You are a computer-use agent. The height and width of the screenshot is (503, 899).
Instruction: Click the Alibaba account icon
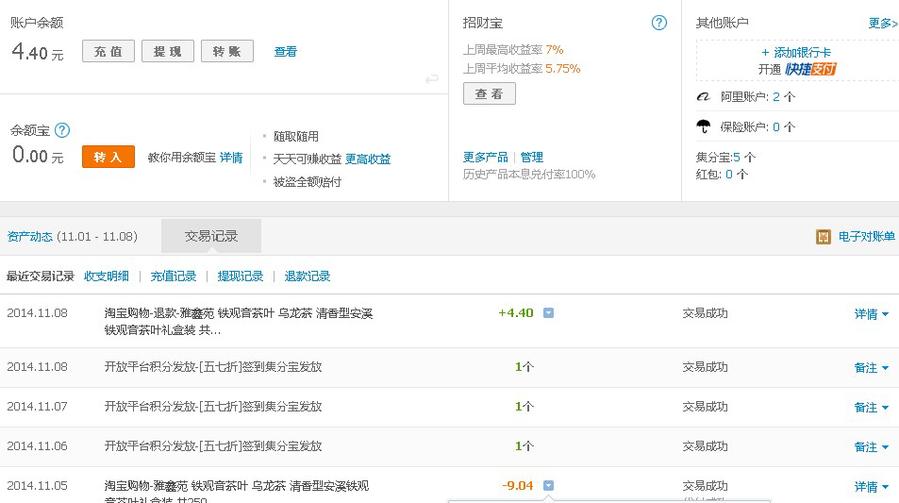(x=703, y=96)
